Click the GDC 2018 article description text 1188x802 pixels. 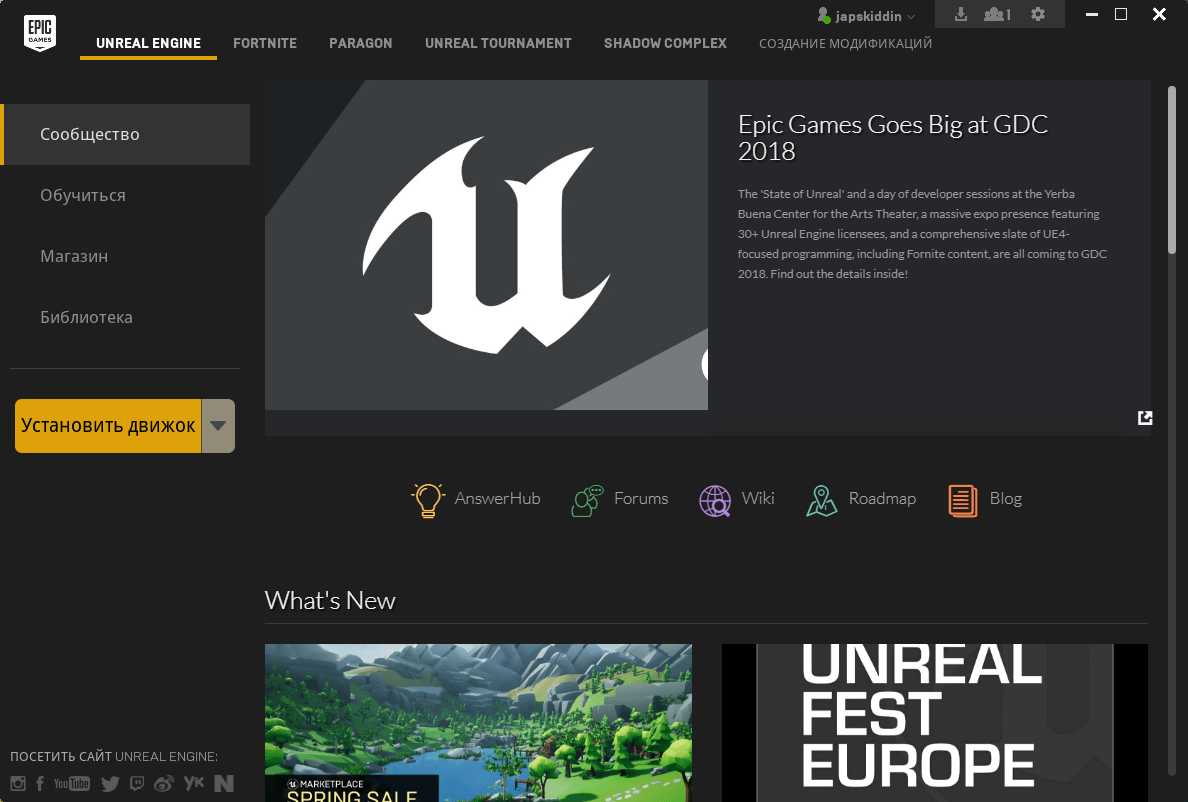922,234
